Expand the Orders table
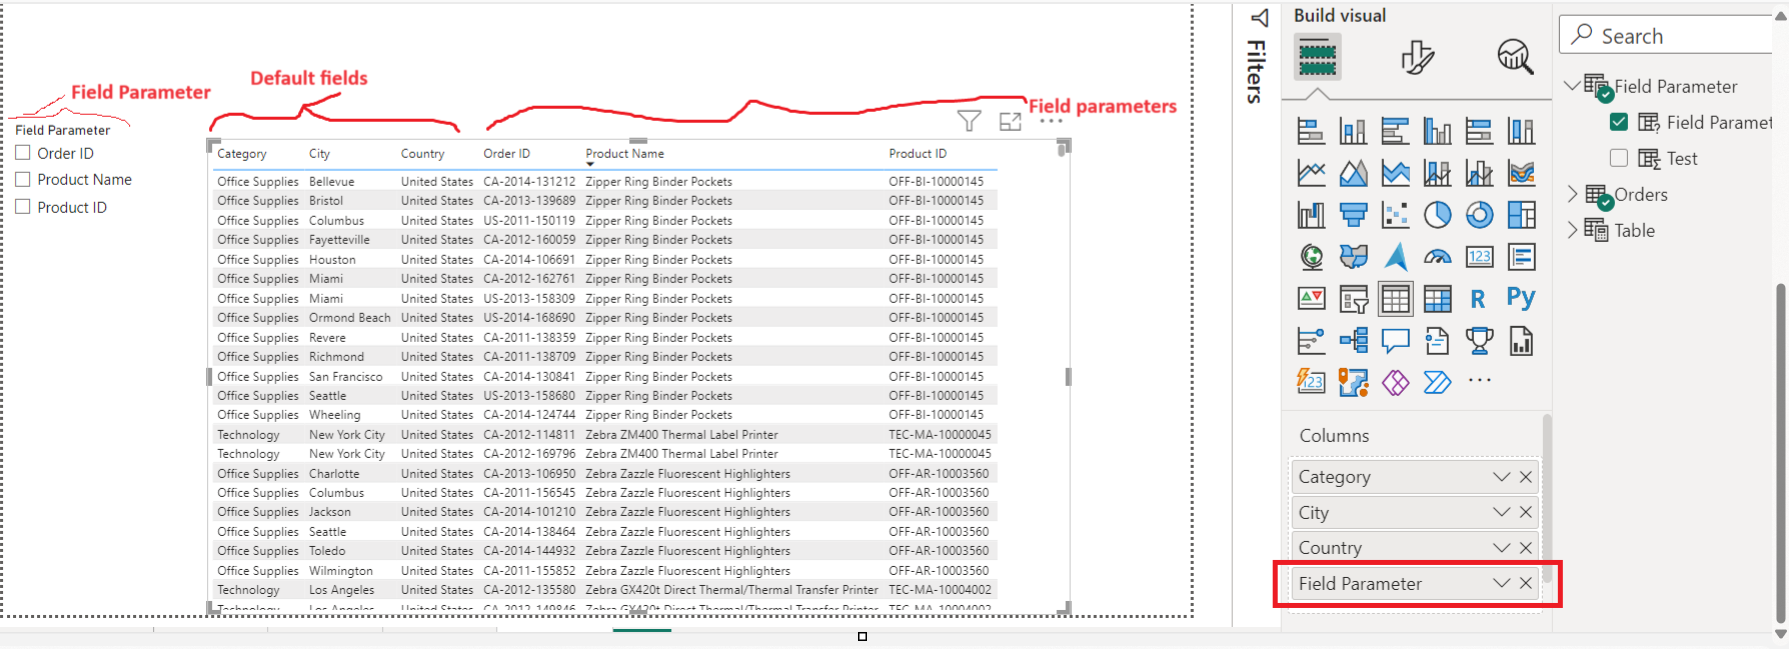The width and height of the screenshot is (1789, 649). point(1572,194)
